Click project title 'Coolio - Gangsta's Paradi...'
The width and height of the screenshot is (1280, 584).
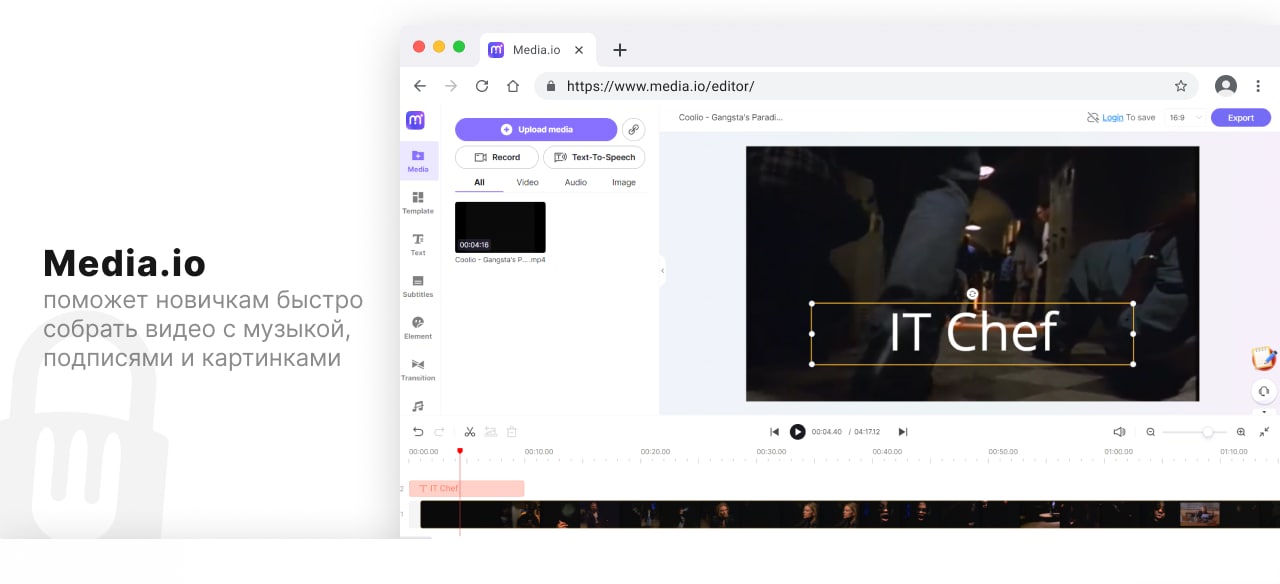[730, 118]
